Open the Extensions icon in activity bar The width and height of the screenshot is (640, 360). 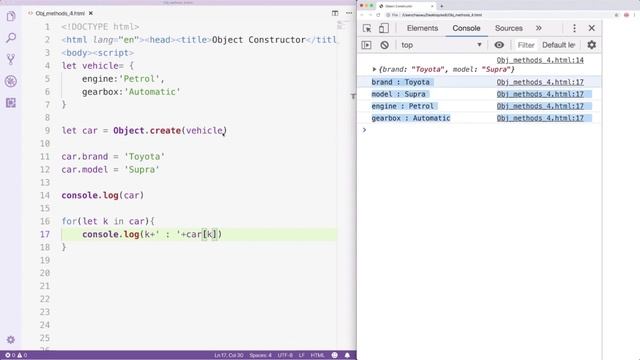pos(11,102)
